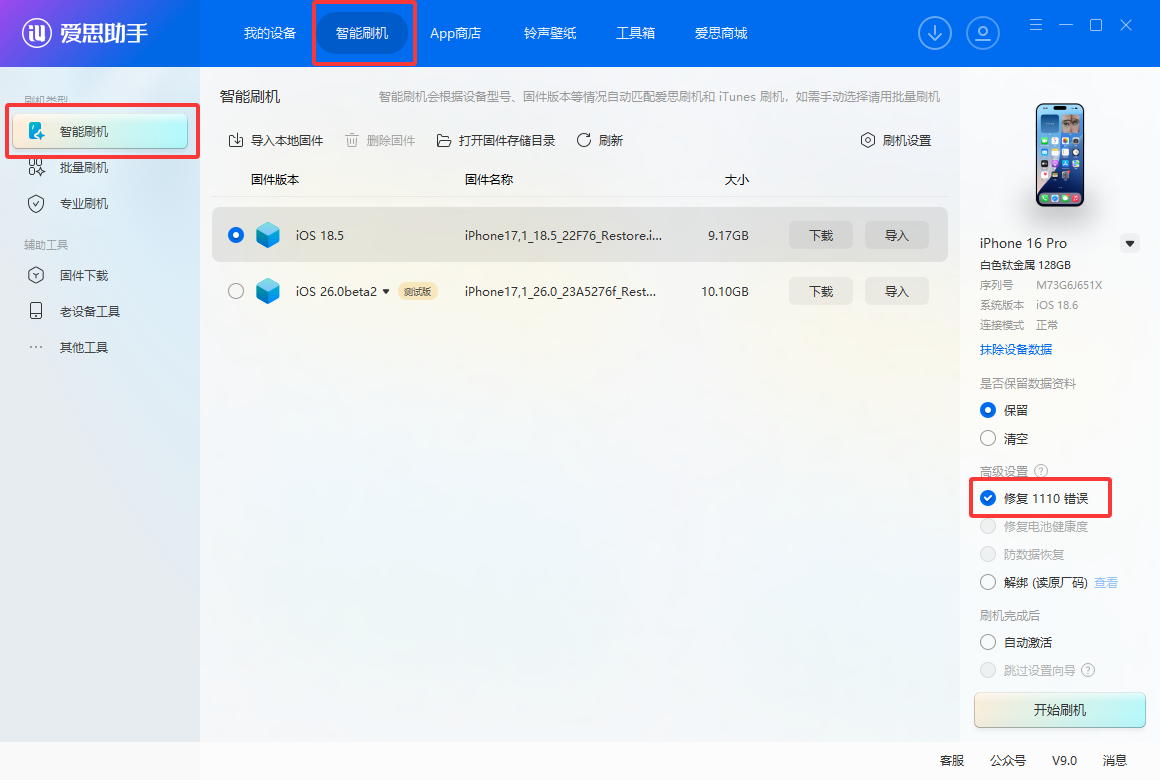The height and width of the screenshot is (780, 1160).
Task: Expand the iPhone 16 Pro device dropdown
Action: point(1130,243)
